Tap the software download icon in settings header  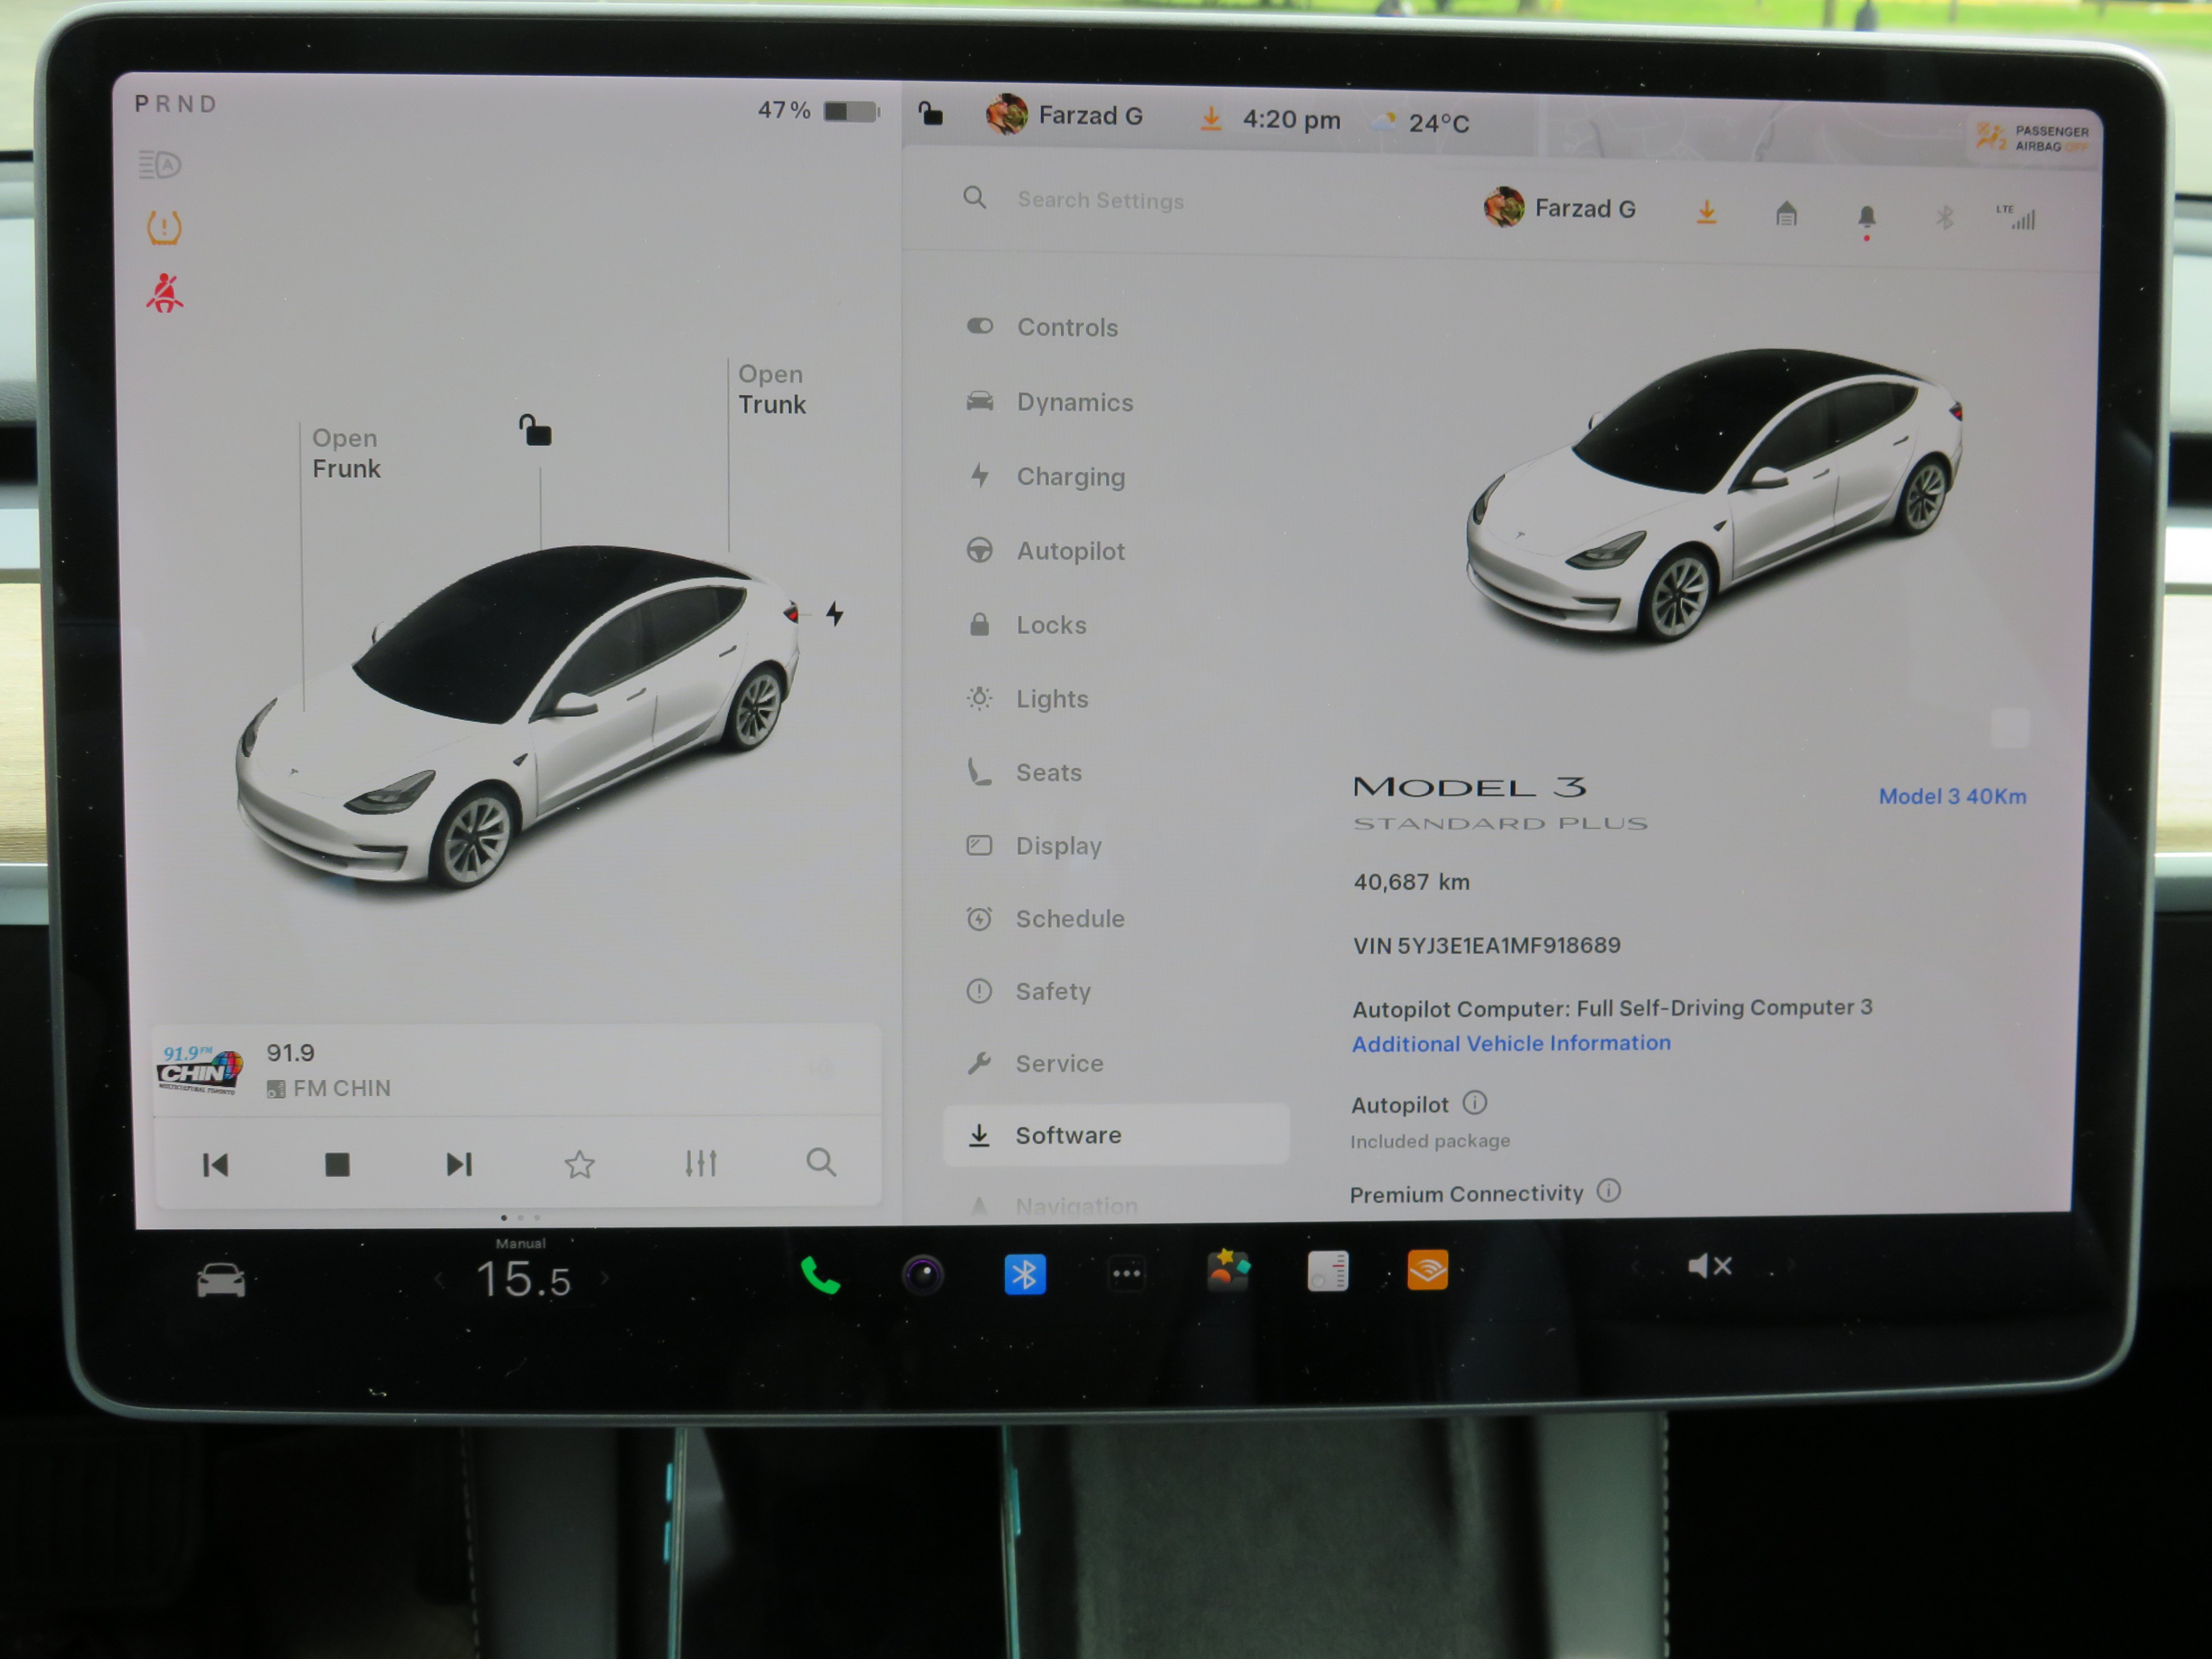(1707, 212)
